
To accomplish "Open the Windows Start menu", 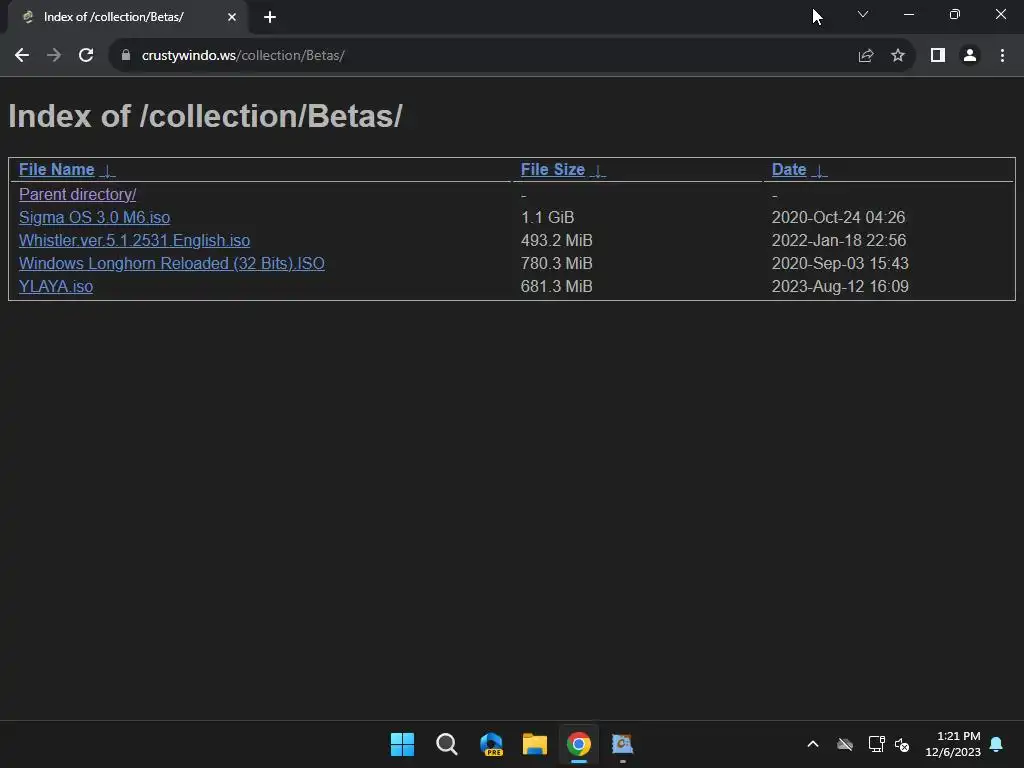I will pyautogui.click(x=402, y=744).
